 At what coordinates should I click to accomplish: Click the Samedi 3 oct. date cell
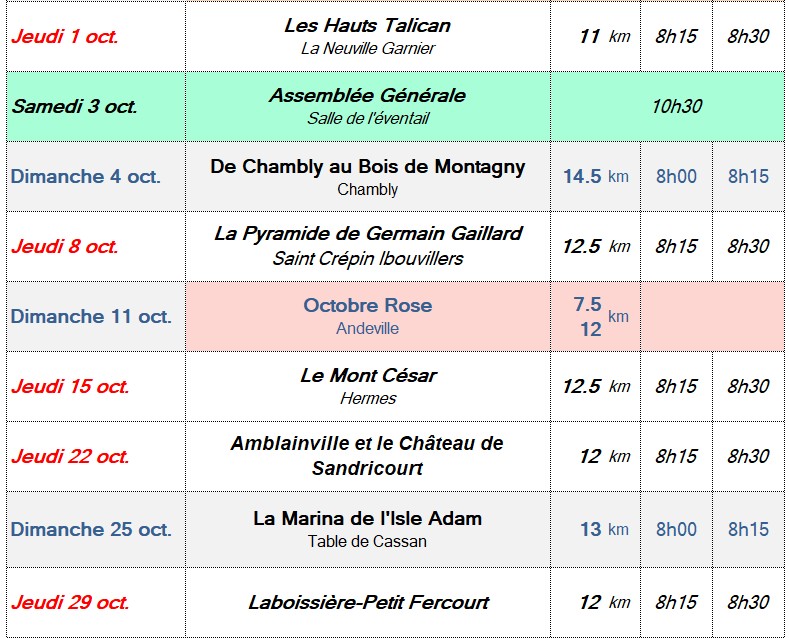coord(96,106)
